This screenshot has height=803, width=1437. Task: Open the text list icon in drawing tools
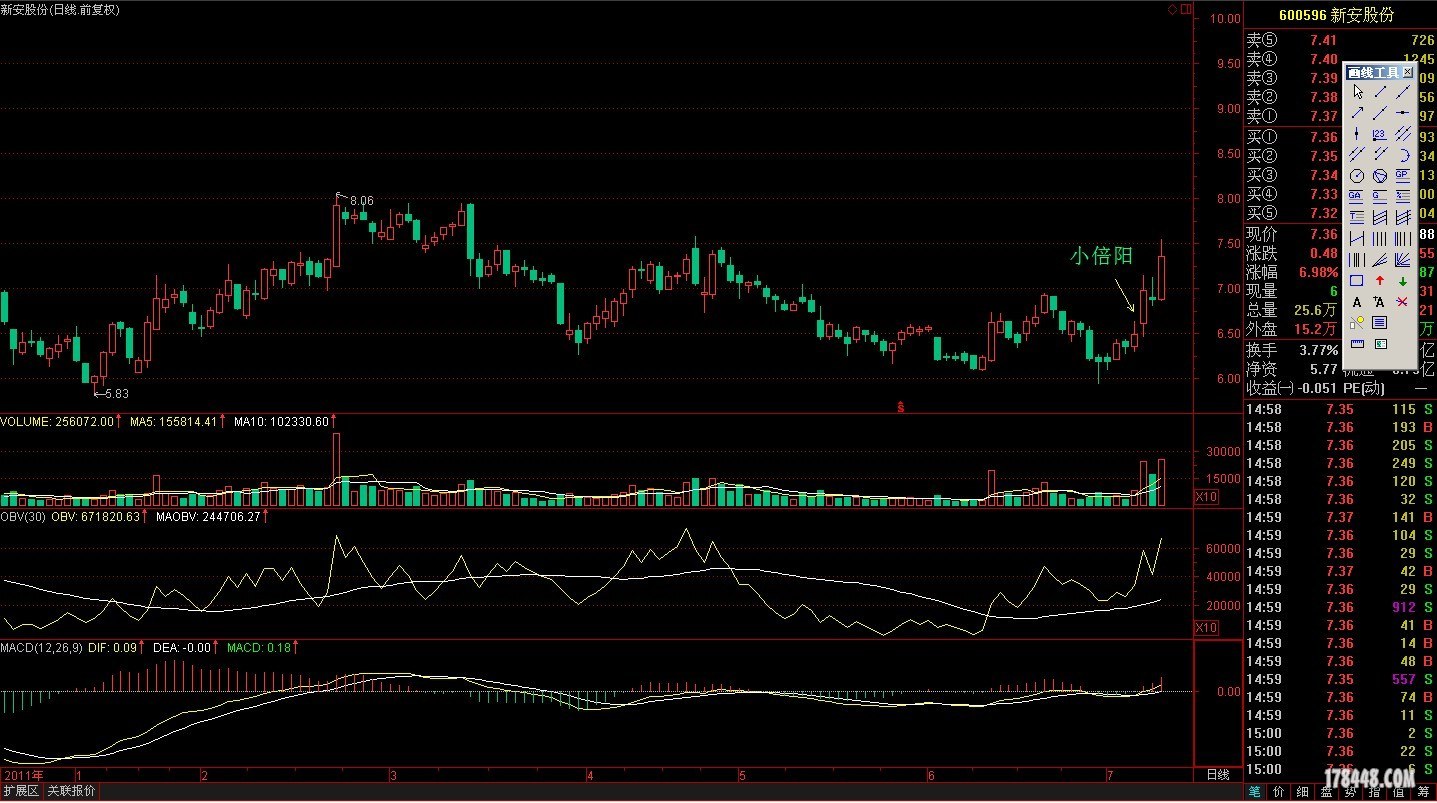[1380, 323]
